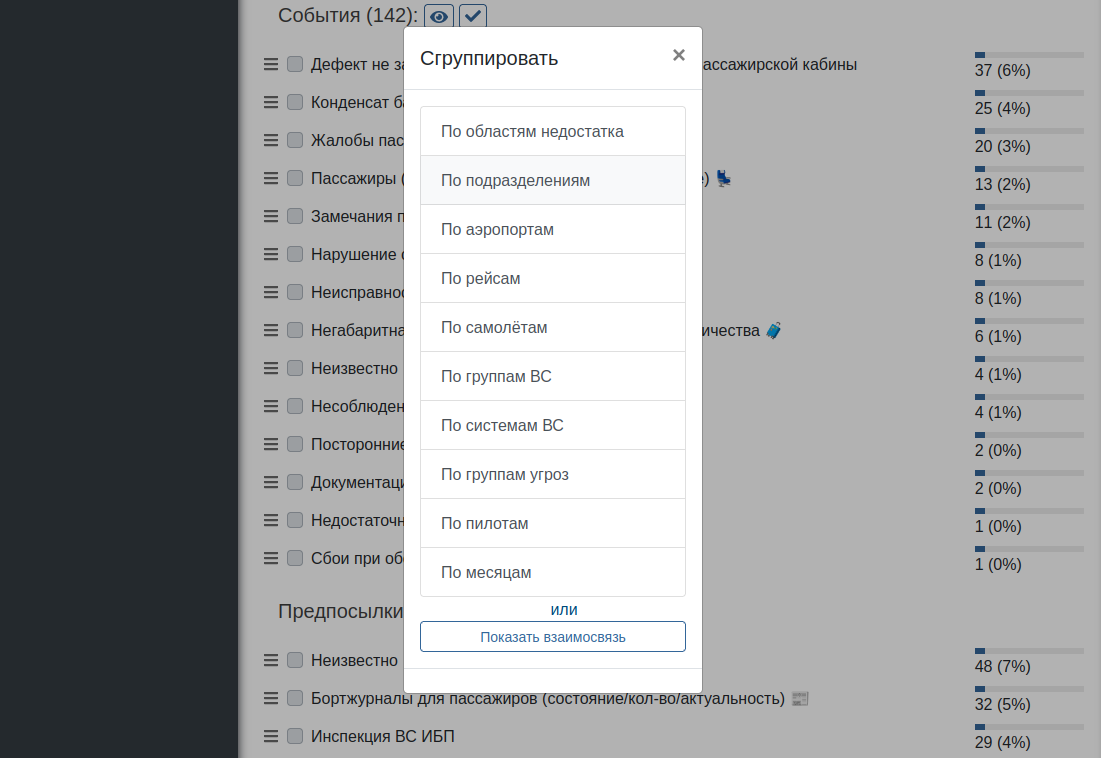Click the checkmark icon next to События (142)
The image size is (1101, 758).
tap(472, 16)
